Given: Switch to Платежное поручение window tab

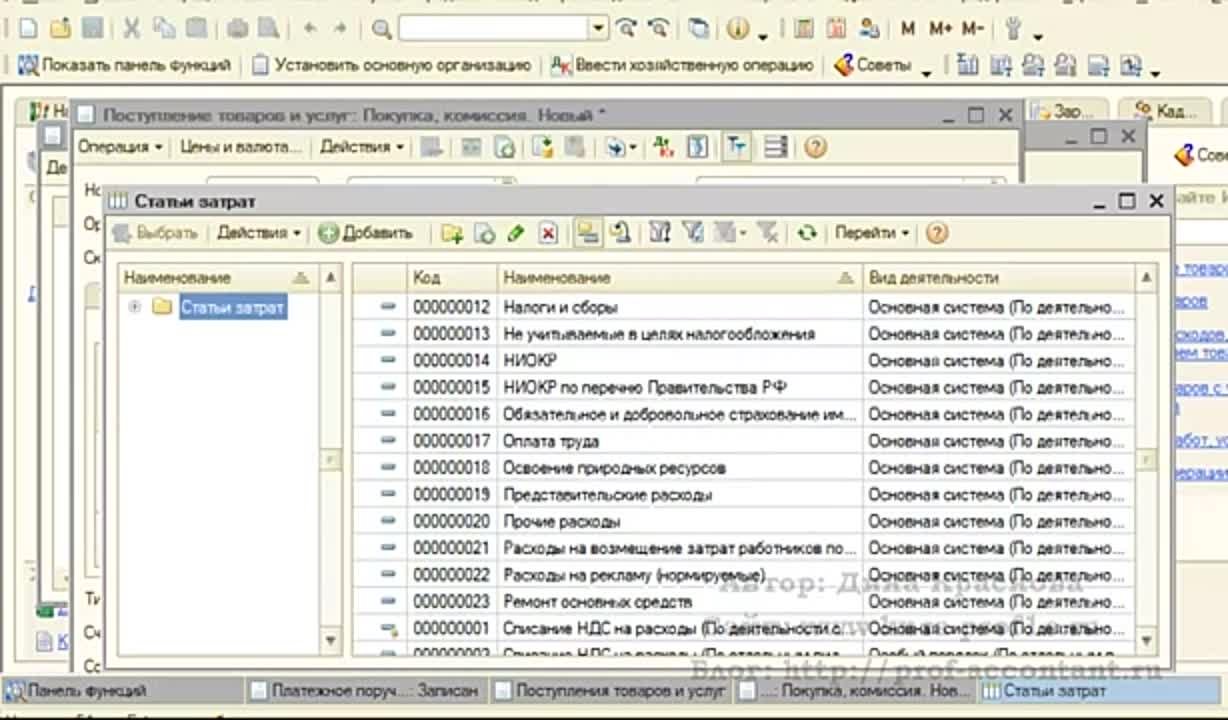Looking at the screenshot, I should click(365, 690).
